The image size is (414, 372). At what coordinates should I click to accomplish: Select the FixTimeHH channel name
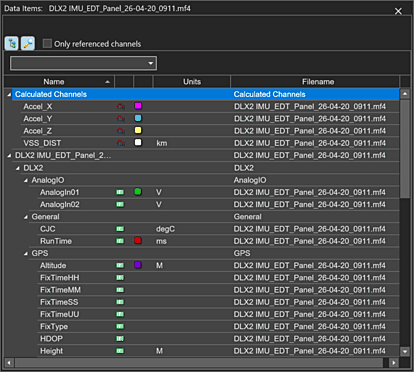(60, 278)
